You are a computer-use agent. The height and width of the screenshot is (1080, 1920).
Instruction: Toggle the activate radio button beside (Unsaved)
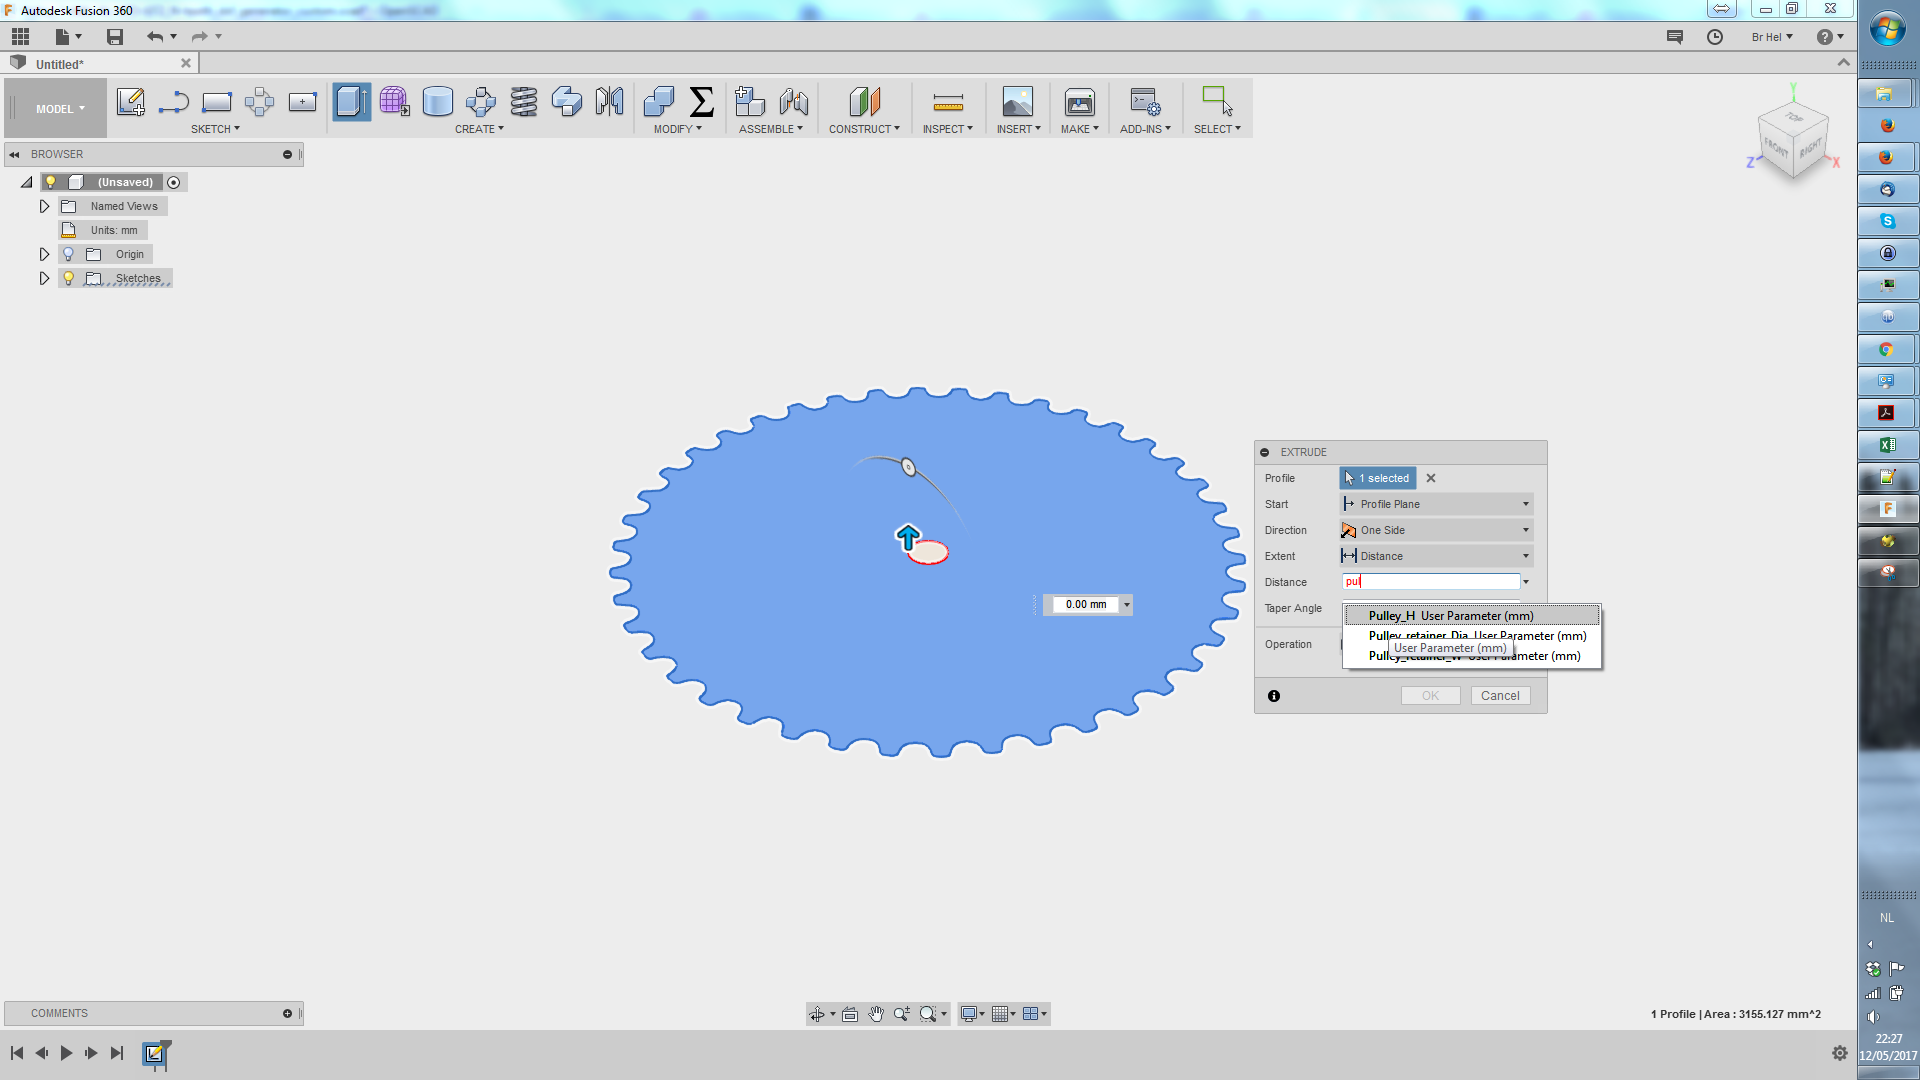point(174,183)
